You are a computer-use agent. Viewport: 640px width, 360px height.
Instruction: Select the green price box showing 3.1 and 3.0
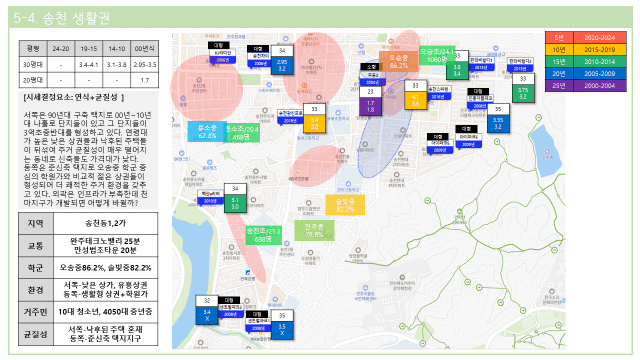pyautogui.click(x=235, y=203)
